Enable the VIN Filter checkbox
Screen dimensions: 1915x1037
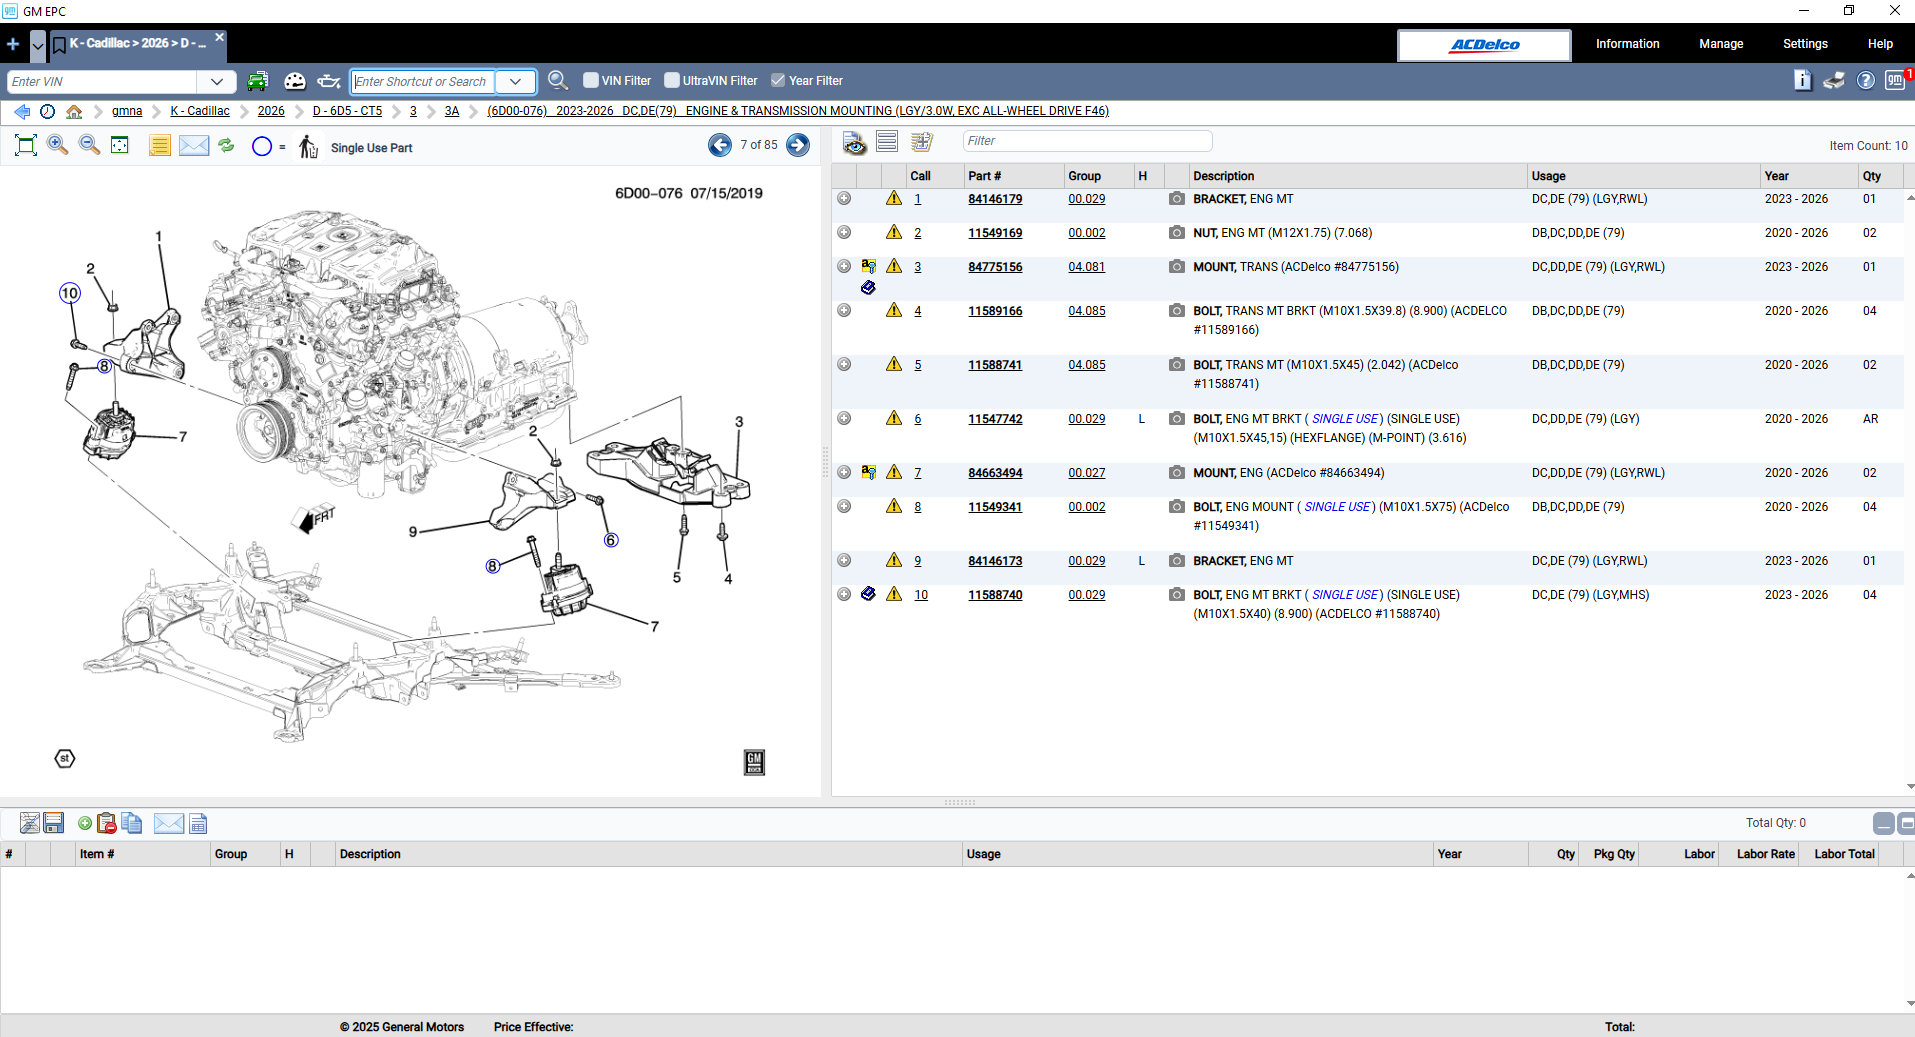[590, 80]
